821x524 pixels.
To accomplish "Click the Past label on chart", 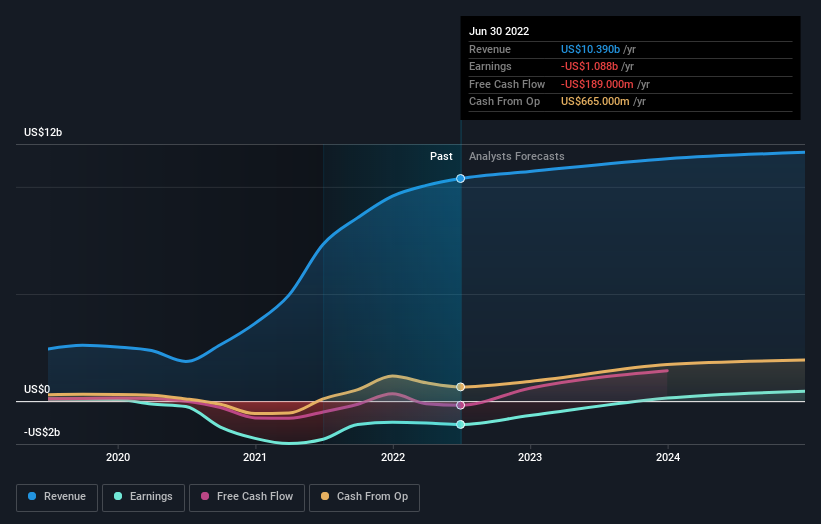I will (441, 157).
